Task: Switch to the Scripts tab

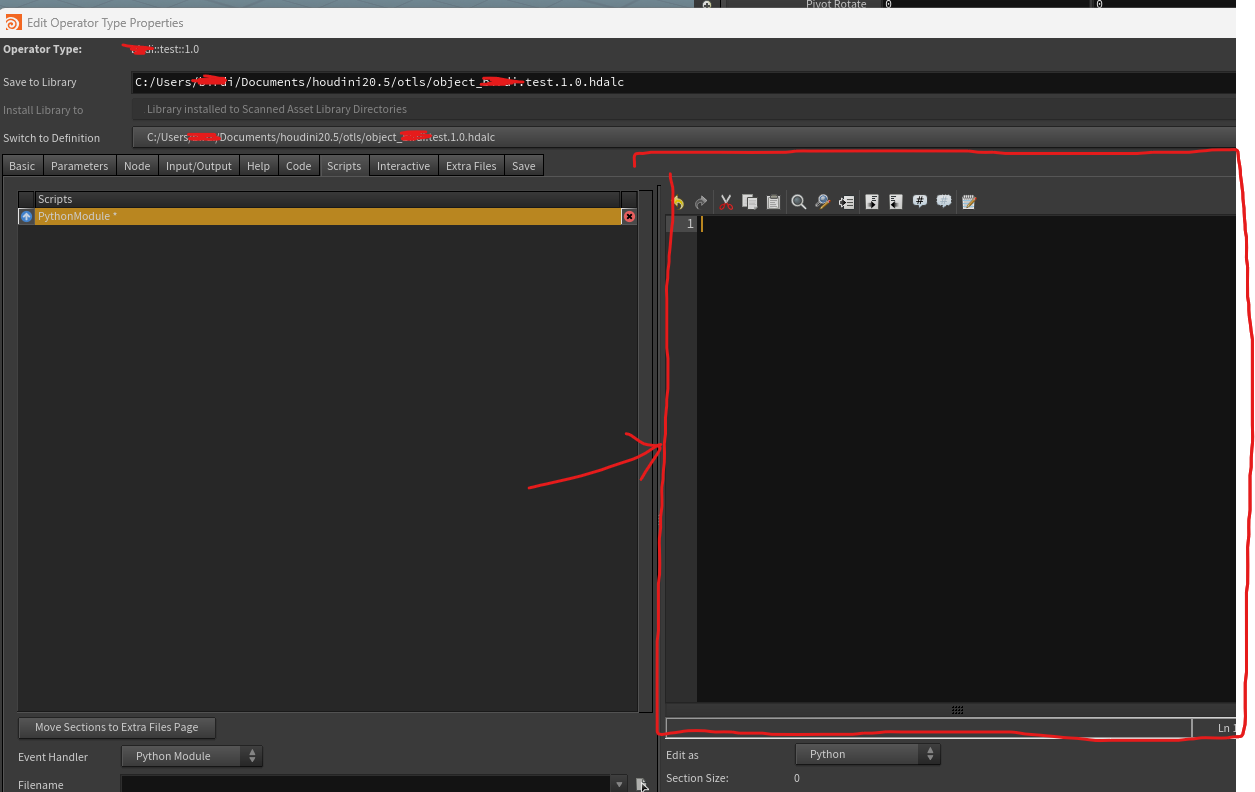Action: click(x=344, y=166)
